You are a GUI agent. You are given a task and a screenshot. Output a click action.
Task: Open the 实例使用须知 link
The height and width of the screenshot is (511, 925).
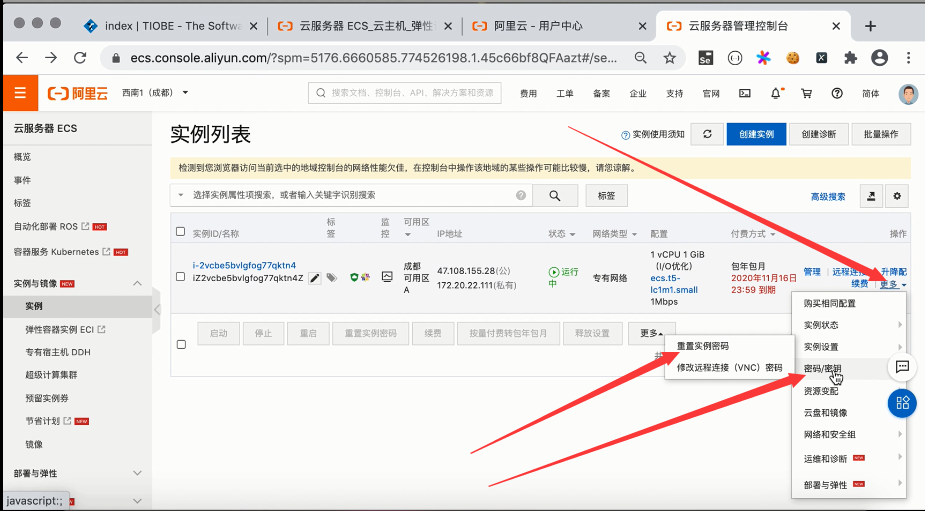[x=653, y=135]
